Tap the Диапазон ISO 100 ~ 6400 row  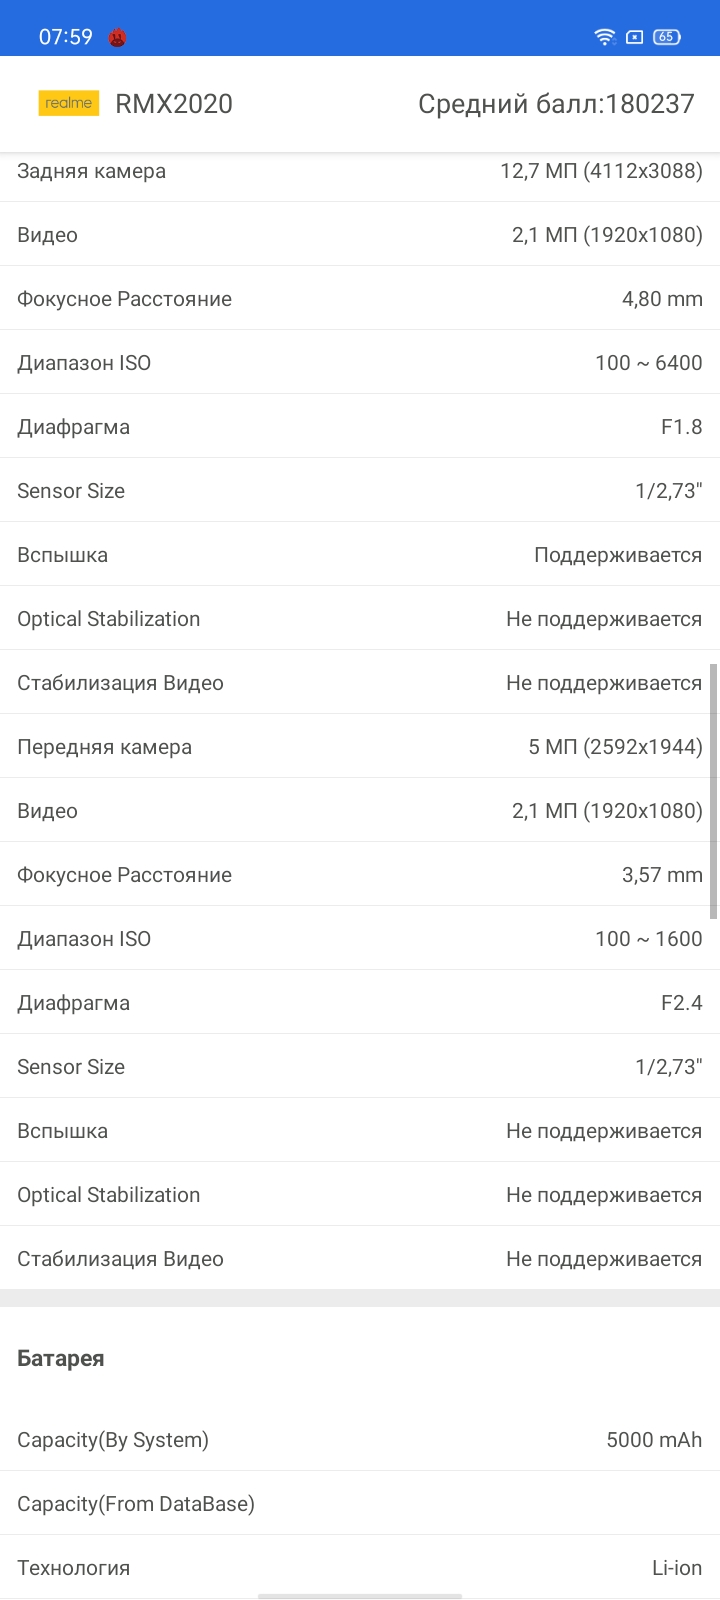[360, 362]
